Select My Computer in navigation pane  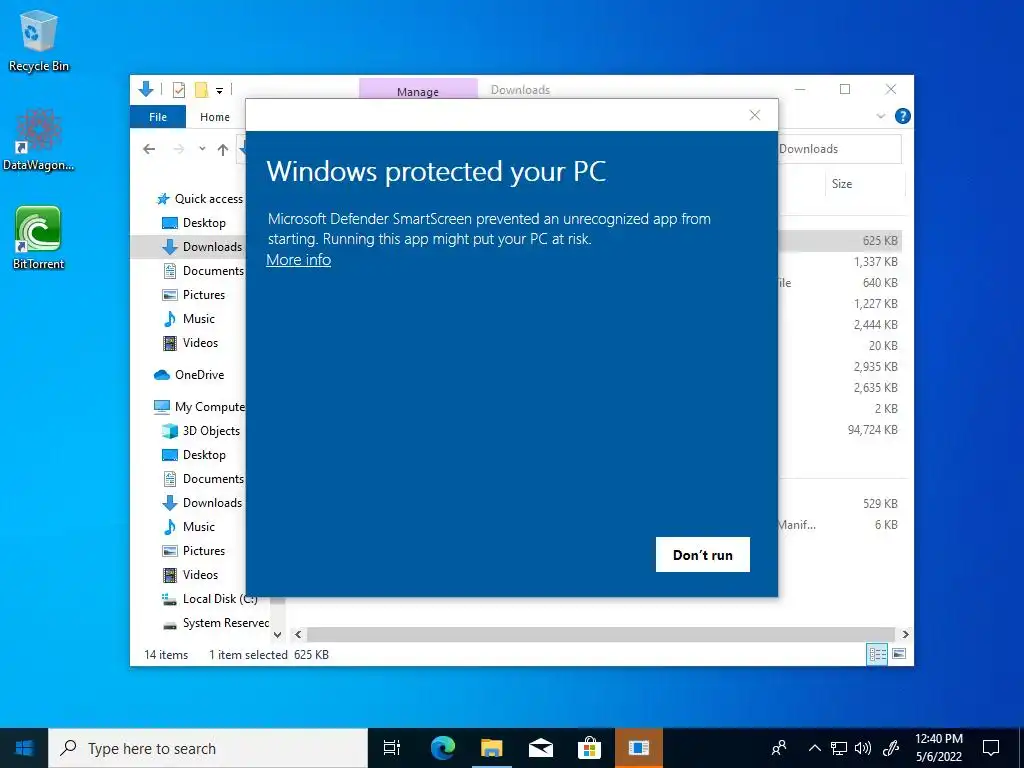pyautogui.click(x=199, y=407)
